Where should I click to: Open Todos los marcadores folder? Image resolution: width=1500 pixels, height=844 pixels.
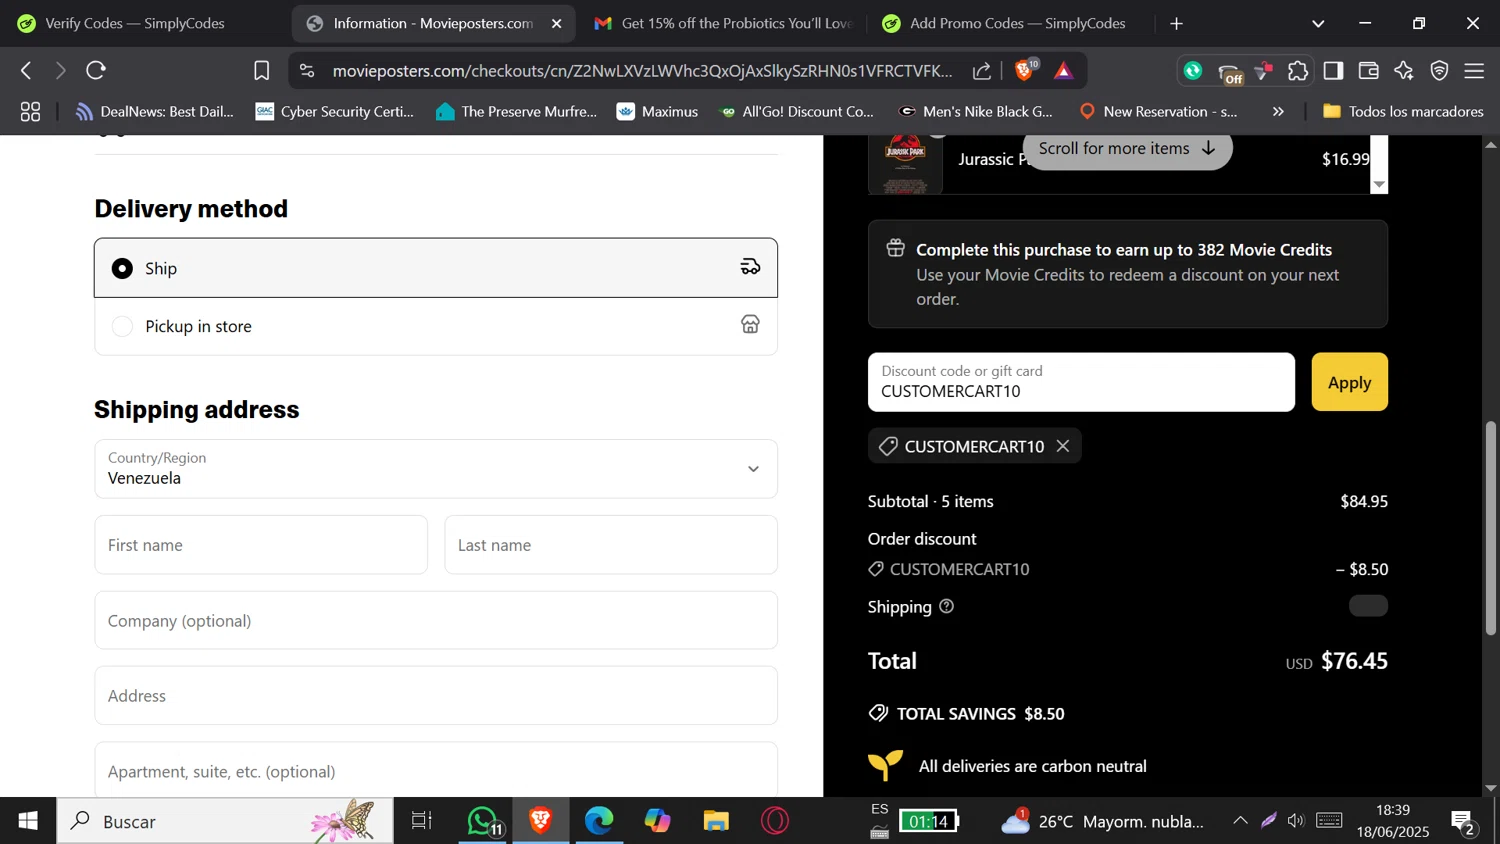[x=1403, y=112]
